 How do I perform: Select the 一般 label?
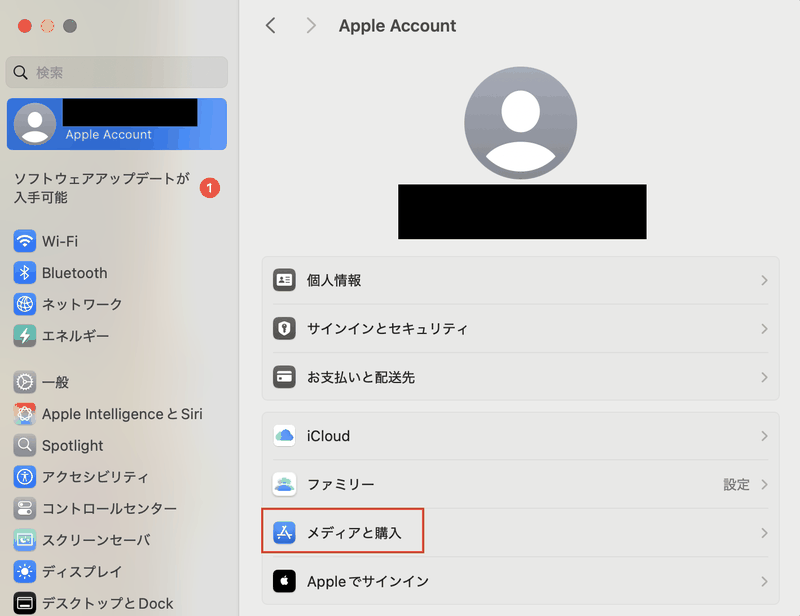coord(55,382)
